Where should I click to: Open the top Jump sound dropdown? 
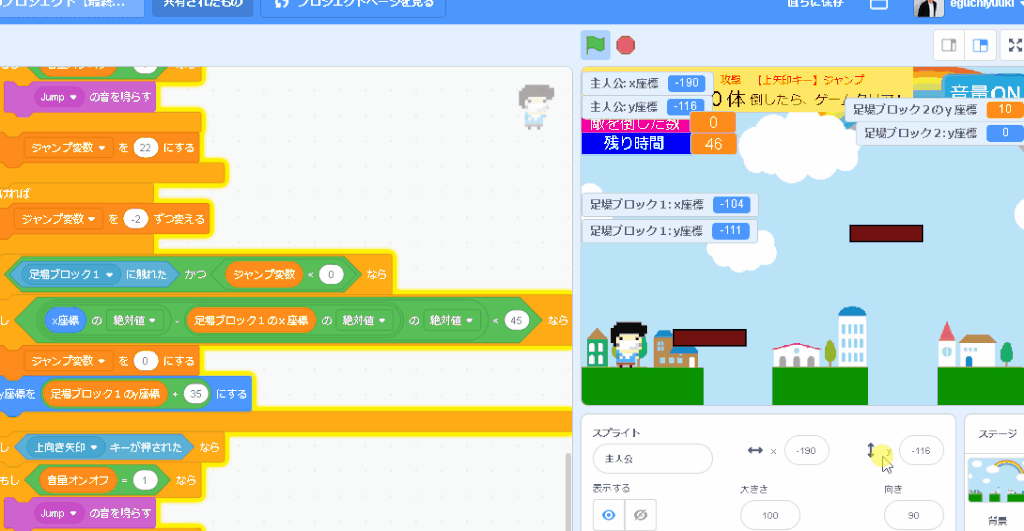coord(74,97)
